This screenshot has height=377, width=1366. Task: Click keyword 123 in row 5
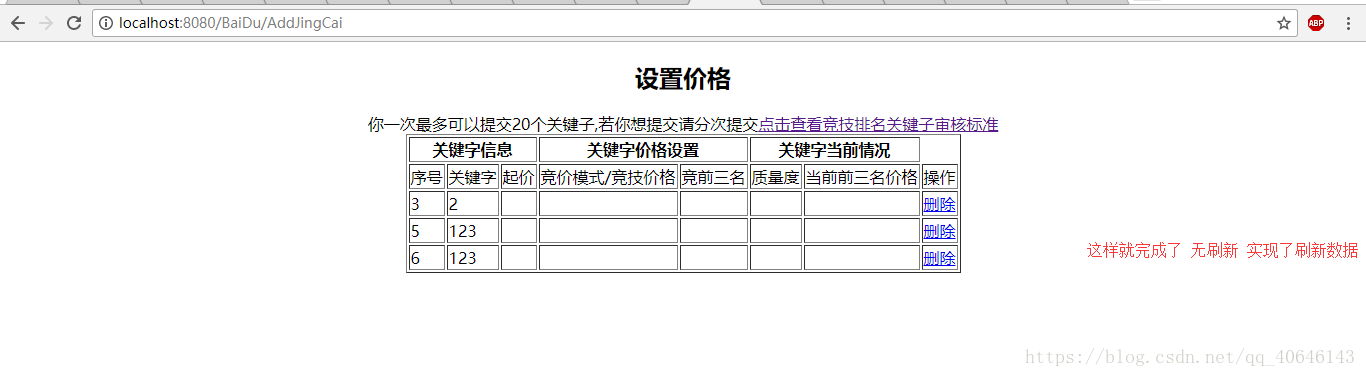point(472,231)
